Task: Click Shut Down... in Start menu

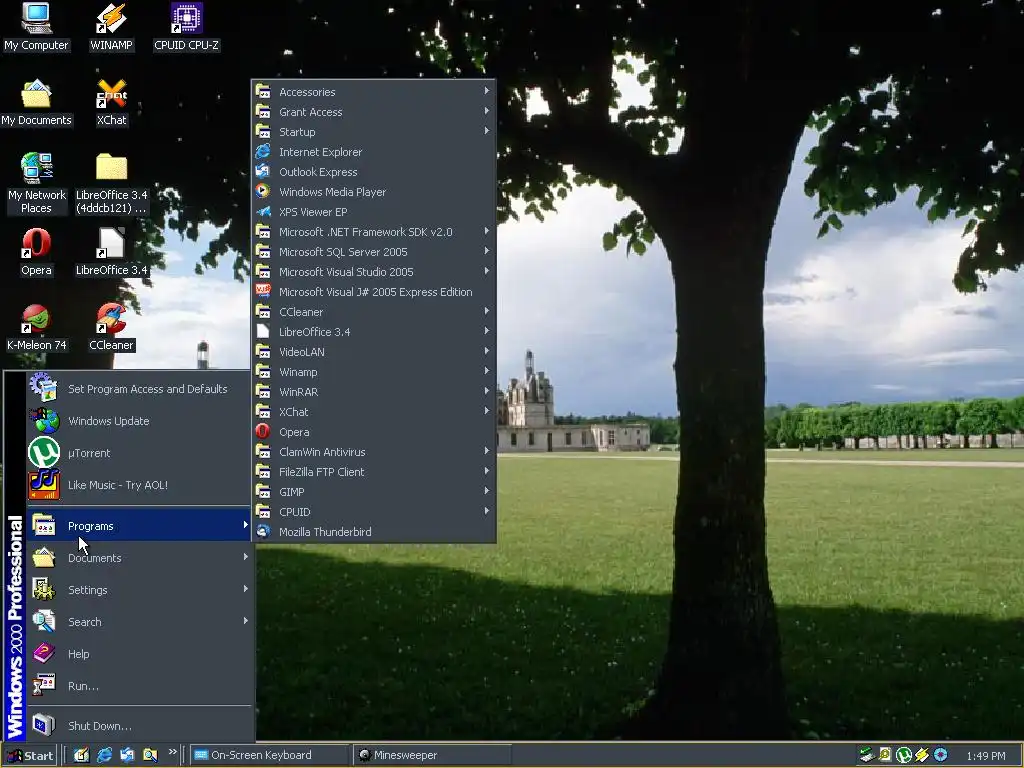Action: [138, 726]
